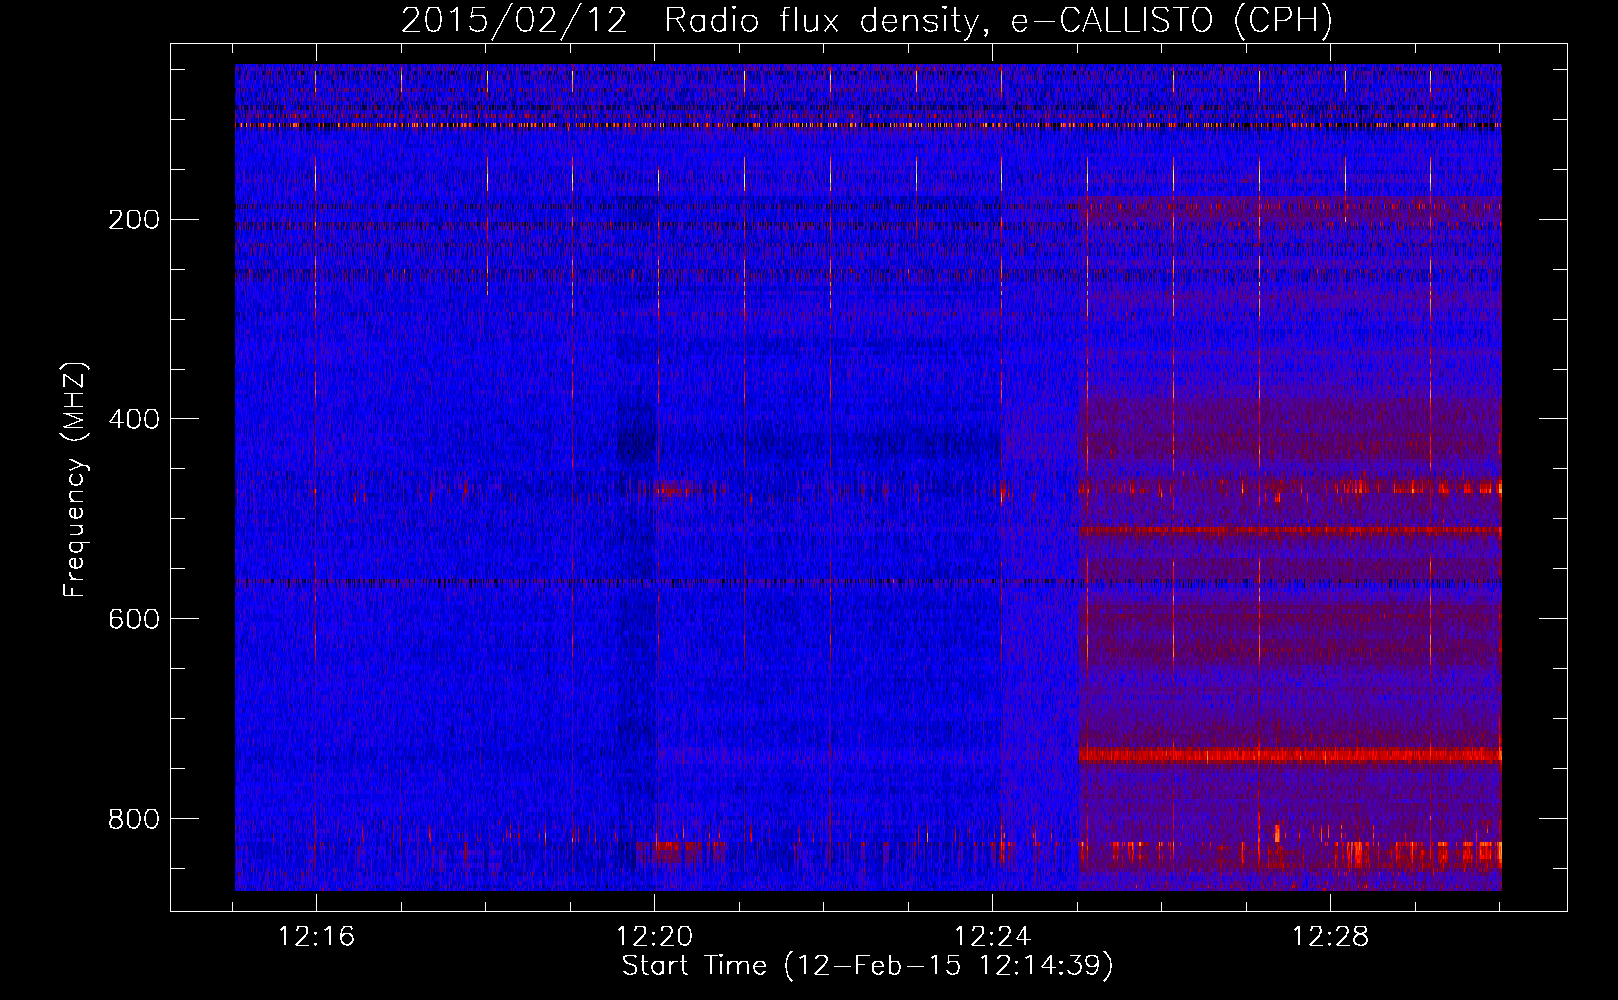Select the 600 frequency tick label
The image size is (1618, 1000).
[134, 620]
